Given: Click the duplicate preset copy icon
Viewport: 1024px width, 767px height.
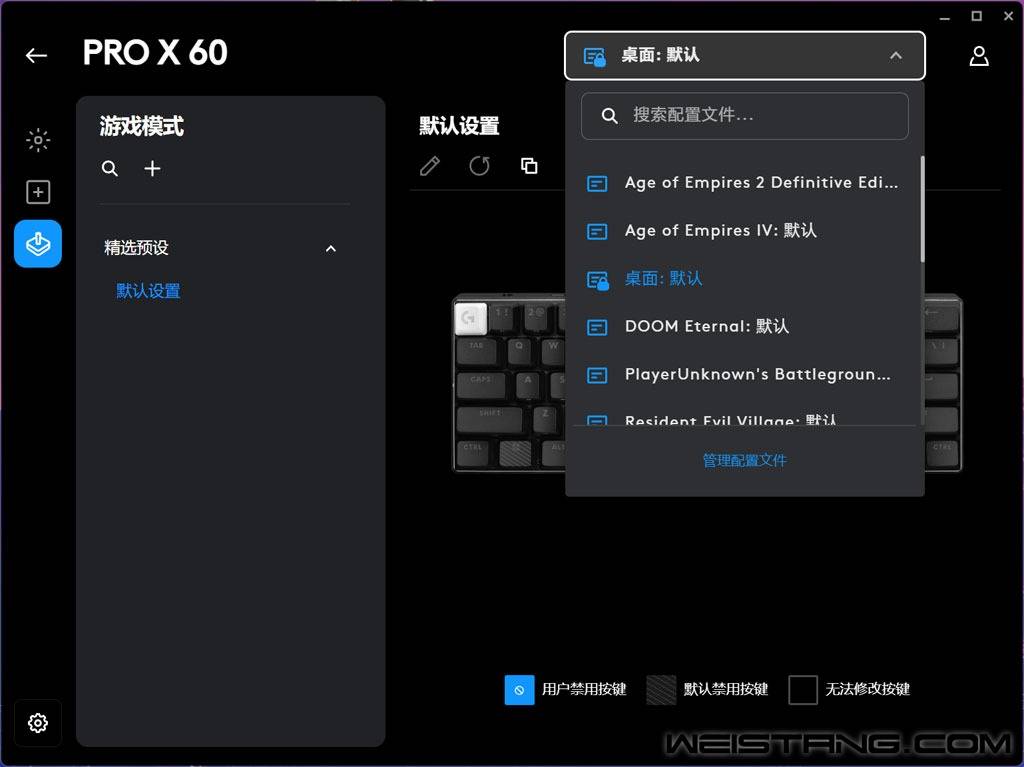Looking at the screenshot, I should 529,166.
